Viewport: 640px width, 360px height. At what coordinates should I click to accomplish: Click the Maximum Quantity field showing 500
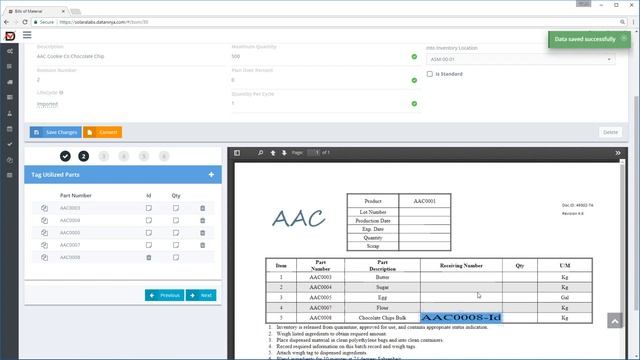coord(326,56)
